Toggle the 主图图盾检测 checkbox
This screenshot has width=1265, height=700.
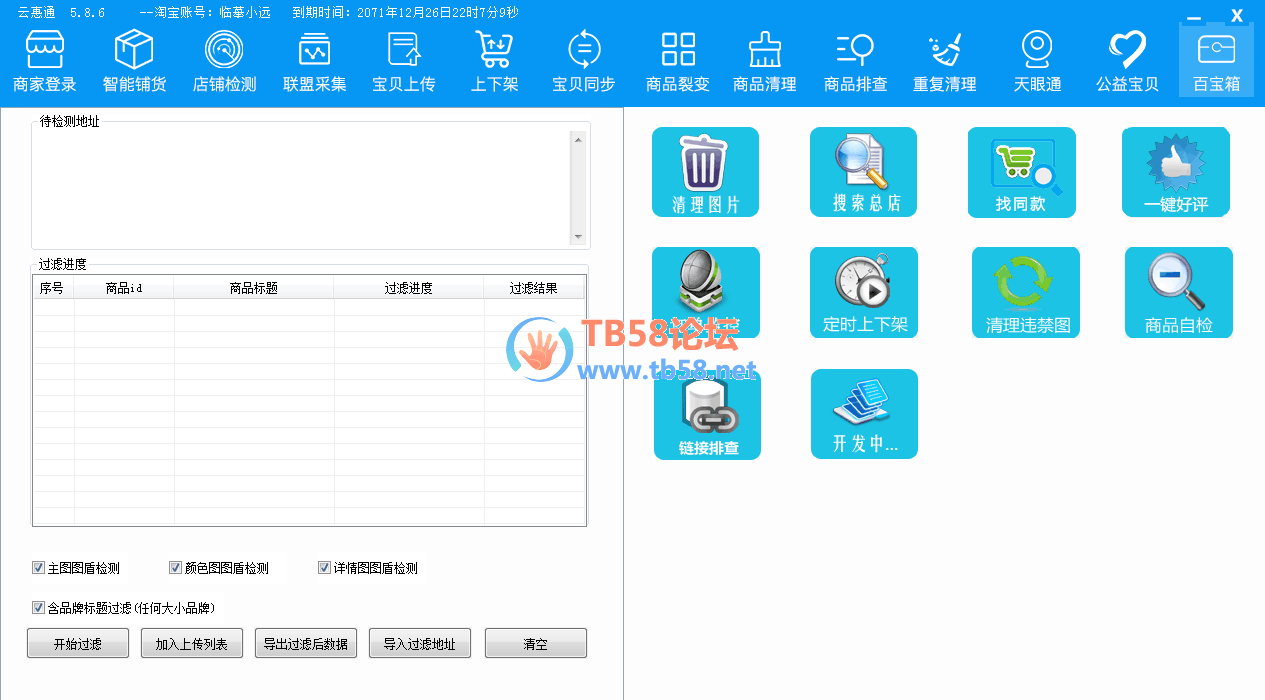coord(38,568)
